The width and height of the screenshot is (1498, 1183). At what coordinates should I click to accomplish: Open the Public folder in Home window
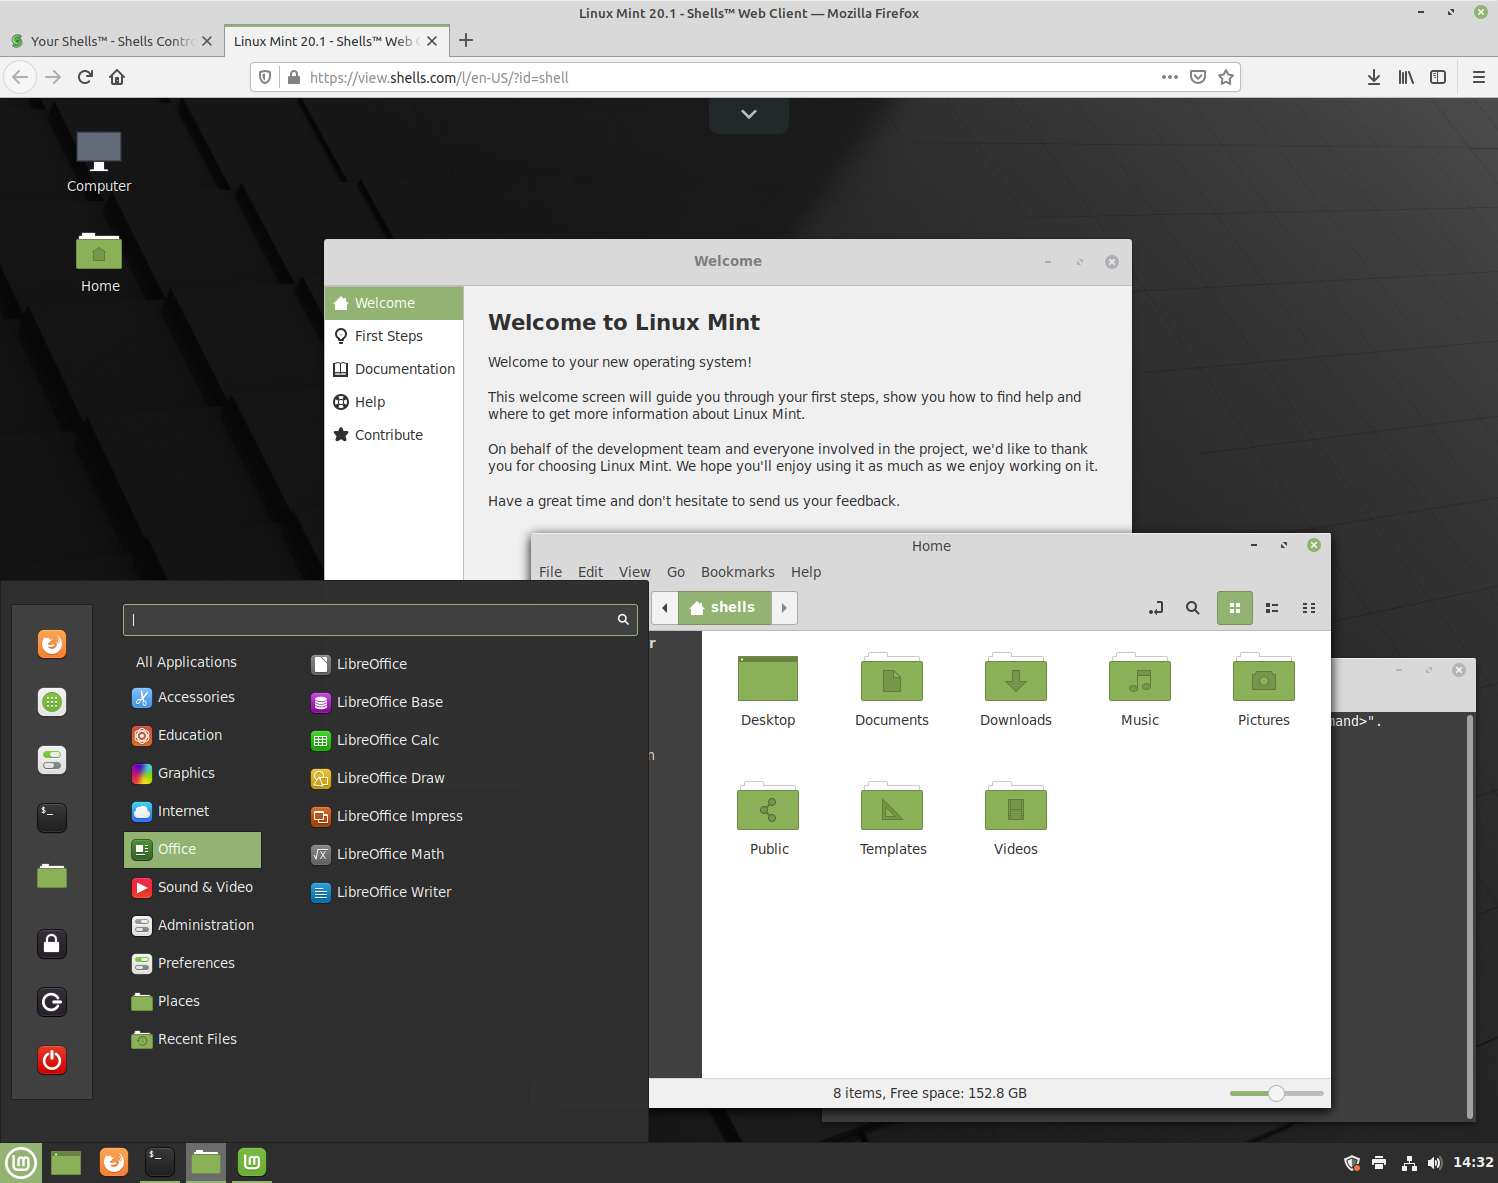(768, 819)
